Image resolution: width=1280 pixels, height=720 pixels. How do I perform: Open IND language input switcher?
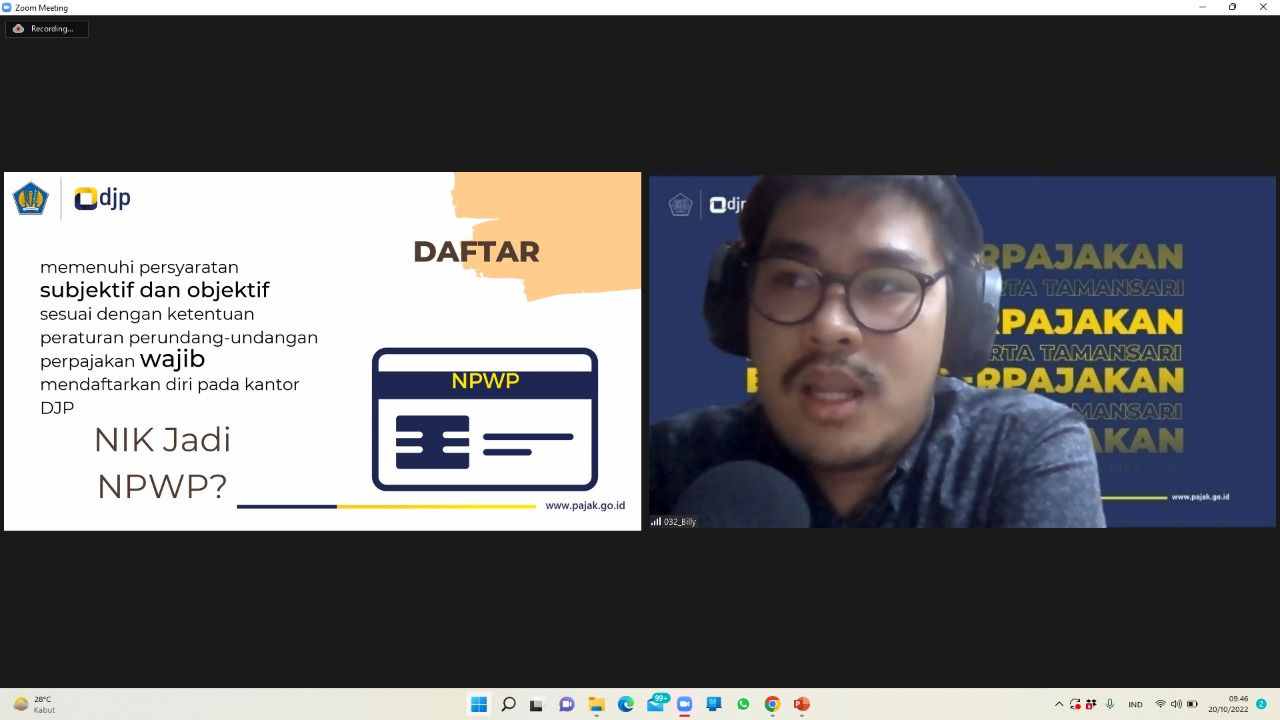coord(1135,704)
